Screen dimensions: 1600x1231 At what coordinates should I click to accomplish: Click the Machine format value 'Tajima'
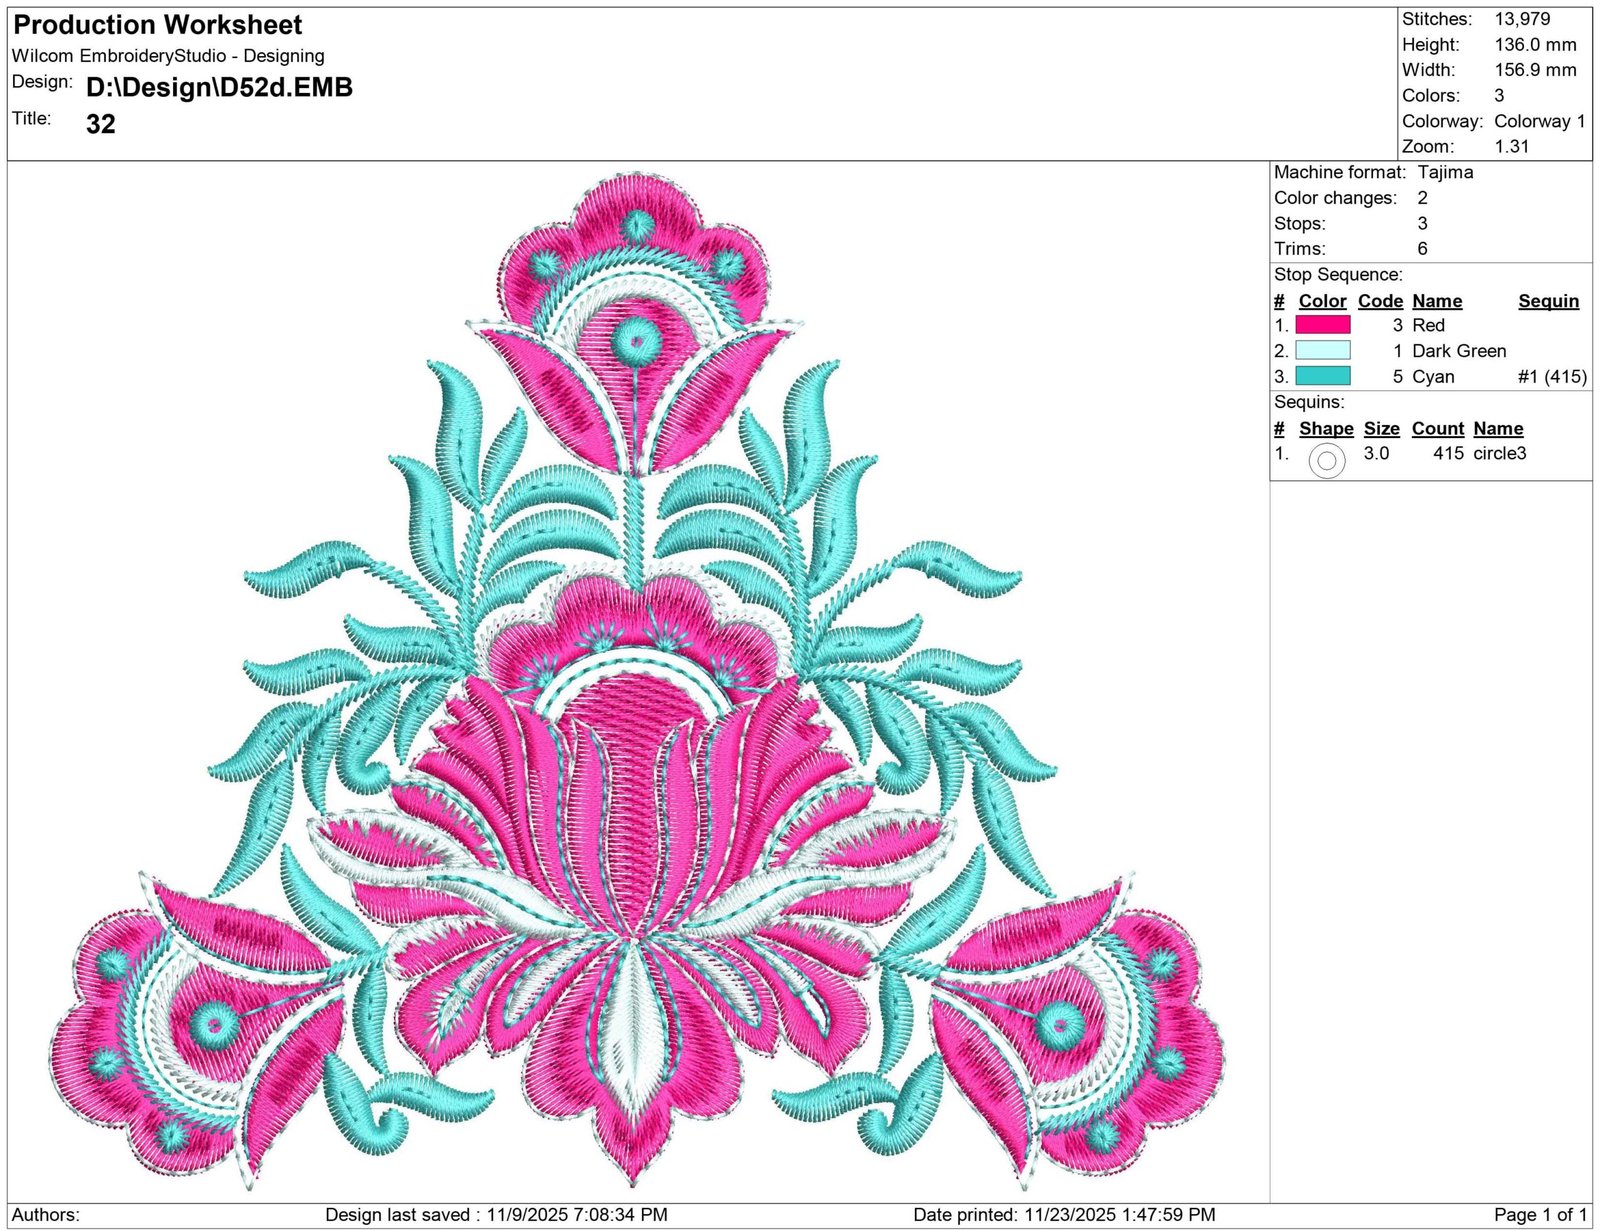[x=1445, y=172]
